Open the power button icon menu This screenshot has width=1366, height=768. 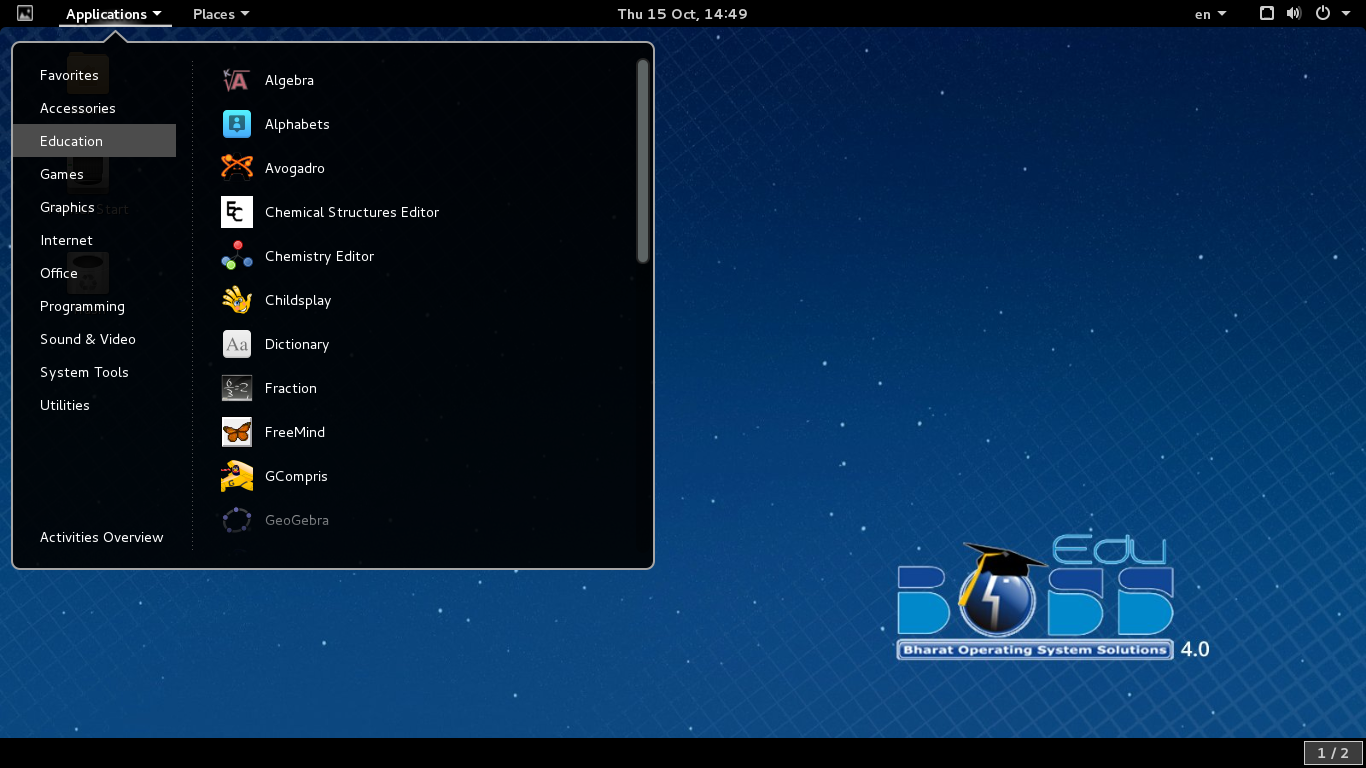tap(1322, 14)
